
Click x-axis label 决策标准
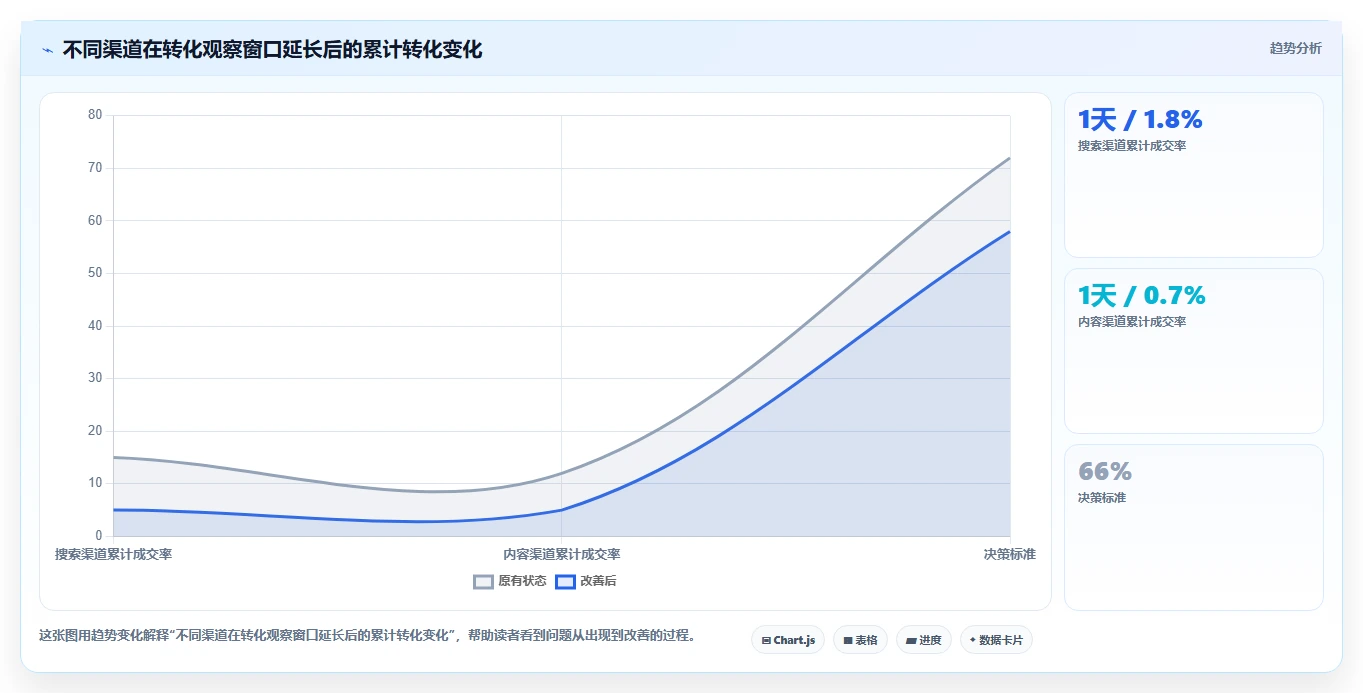pos(1010,554)
